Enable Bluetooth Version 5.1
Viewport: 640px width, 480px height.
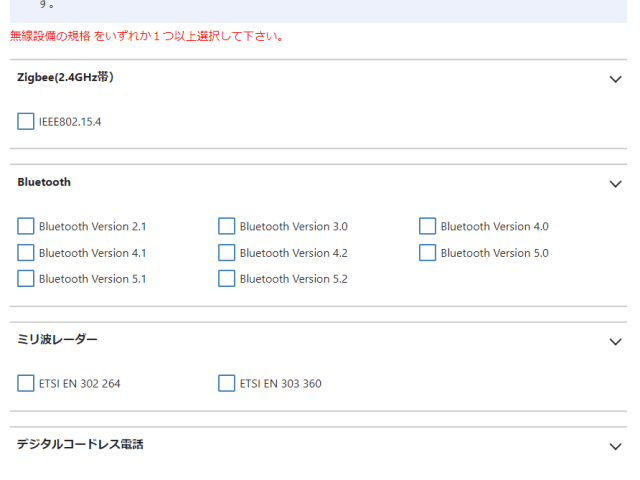click(x=26, y=279)
